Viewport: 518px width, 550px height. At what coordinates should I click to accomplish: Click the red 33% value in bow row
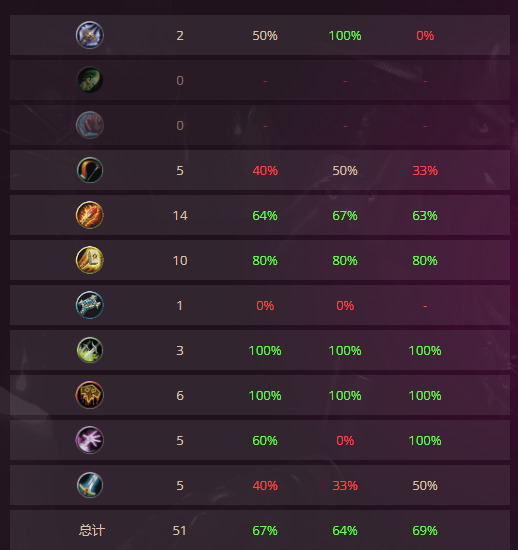pos(425,170)
